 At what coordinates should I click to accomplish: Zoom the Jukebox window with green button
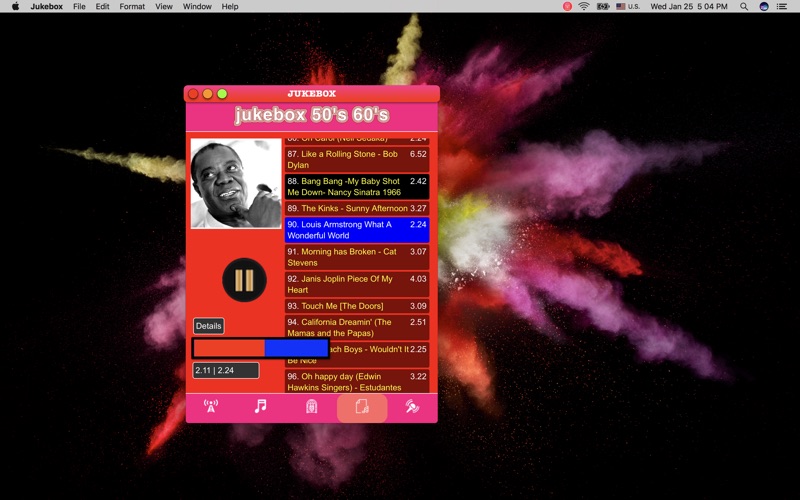[x=222, y=94]
